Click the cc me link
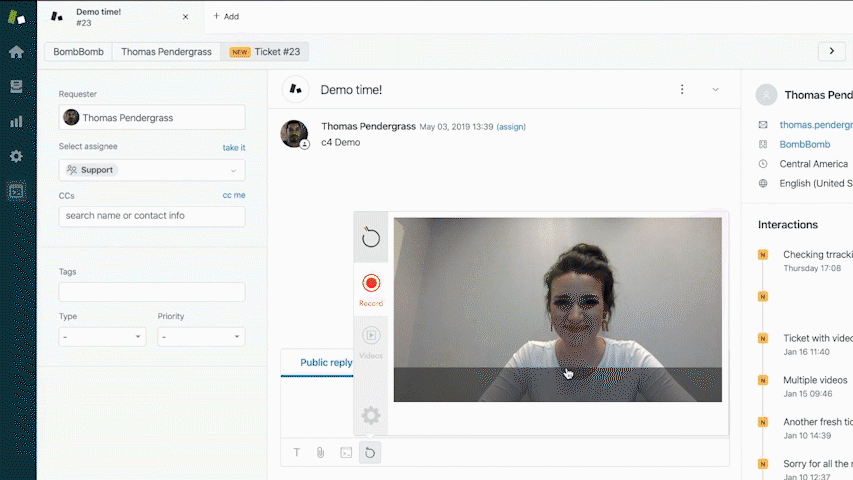 pyautogui.click(x=234, y=195)
